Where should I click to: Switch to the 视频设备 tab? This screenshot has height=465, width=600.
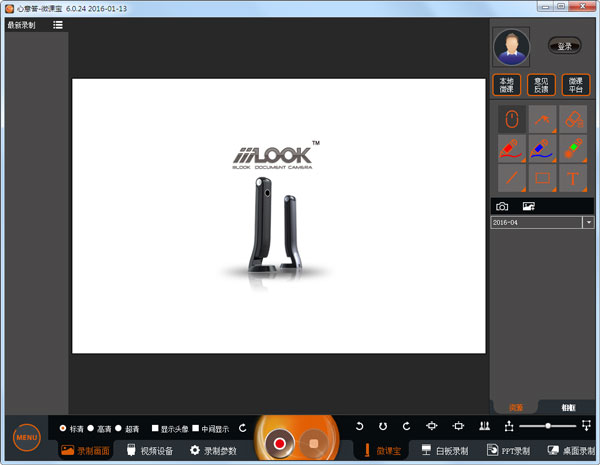(150, 450)
